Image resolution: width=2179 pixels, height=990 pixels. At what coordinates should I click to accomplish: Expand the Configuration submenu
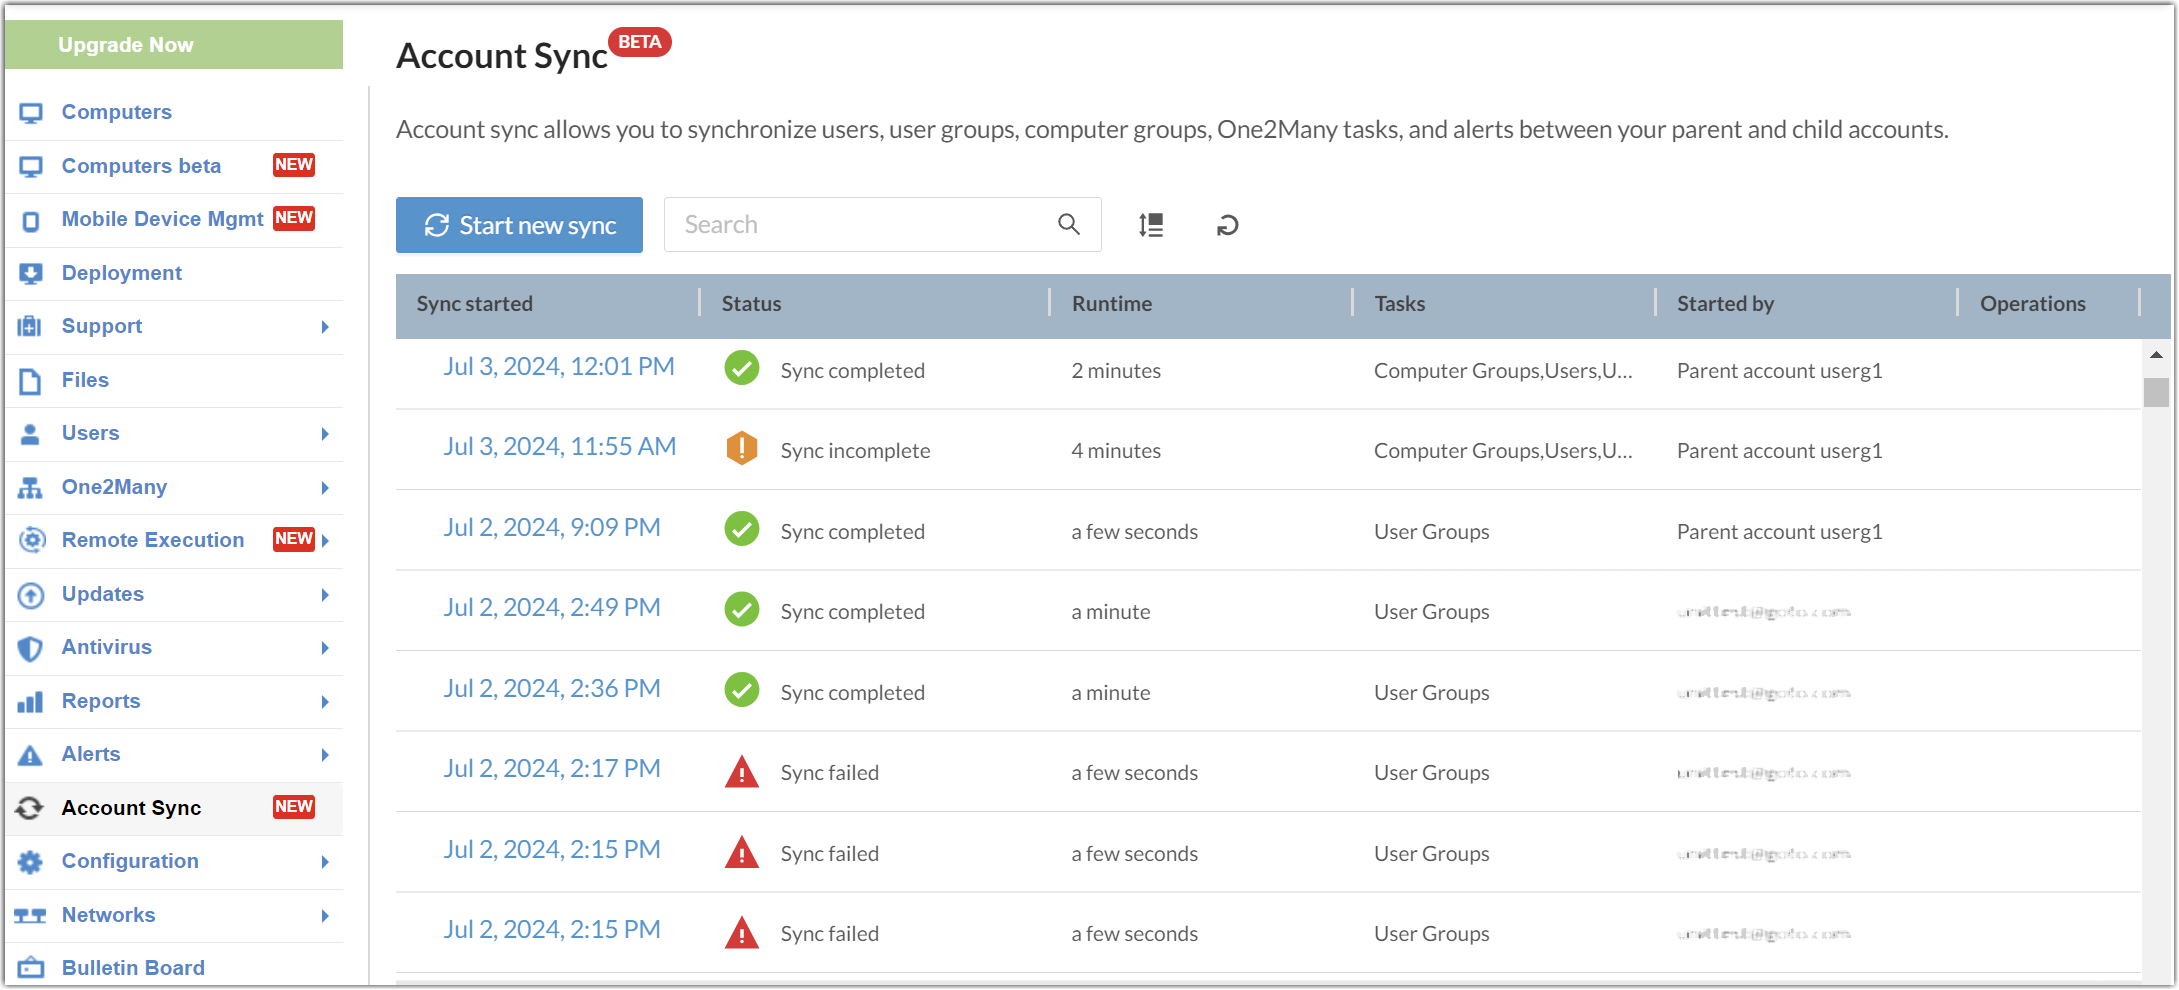pyautogui.click(x=325, y=861)
